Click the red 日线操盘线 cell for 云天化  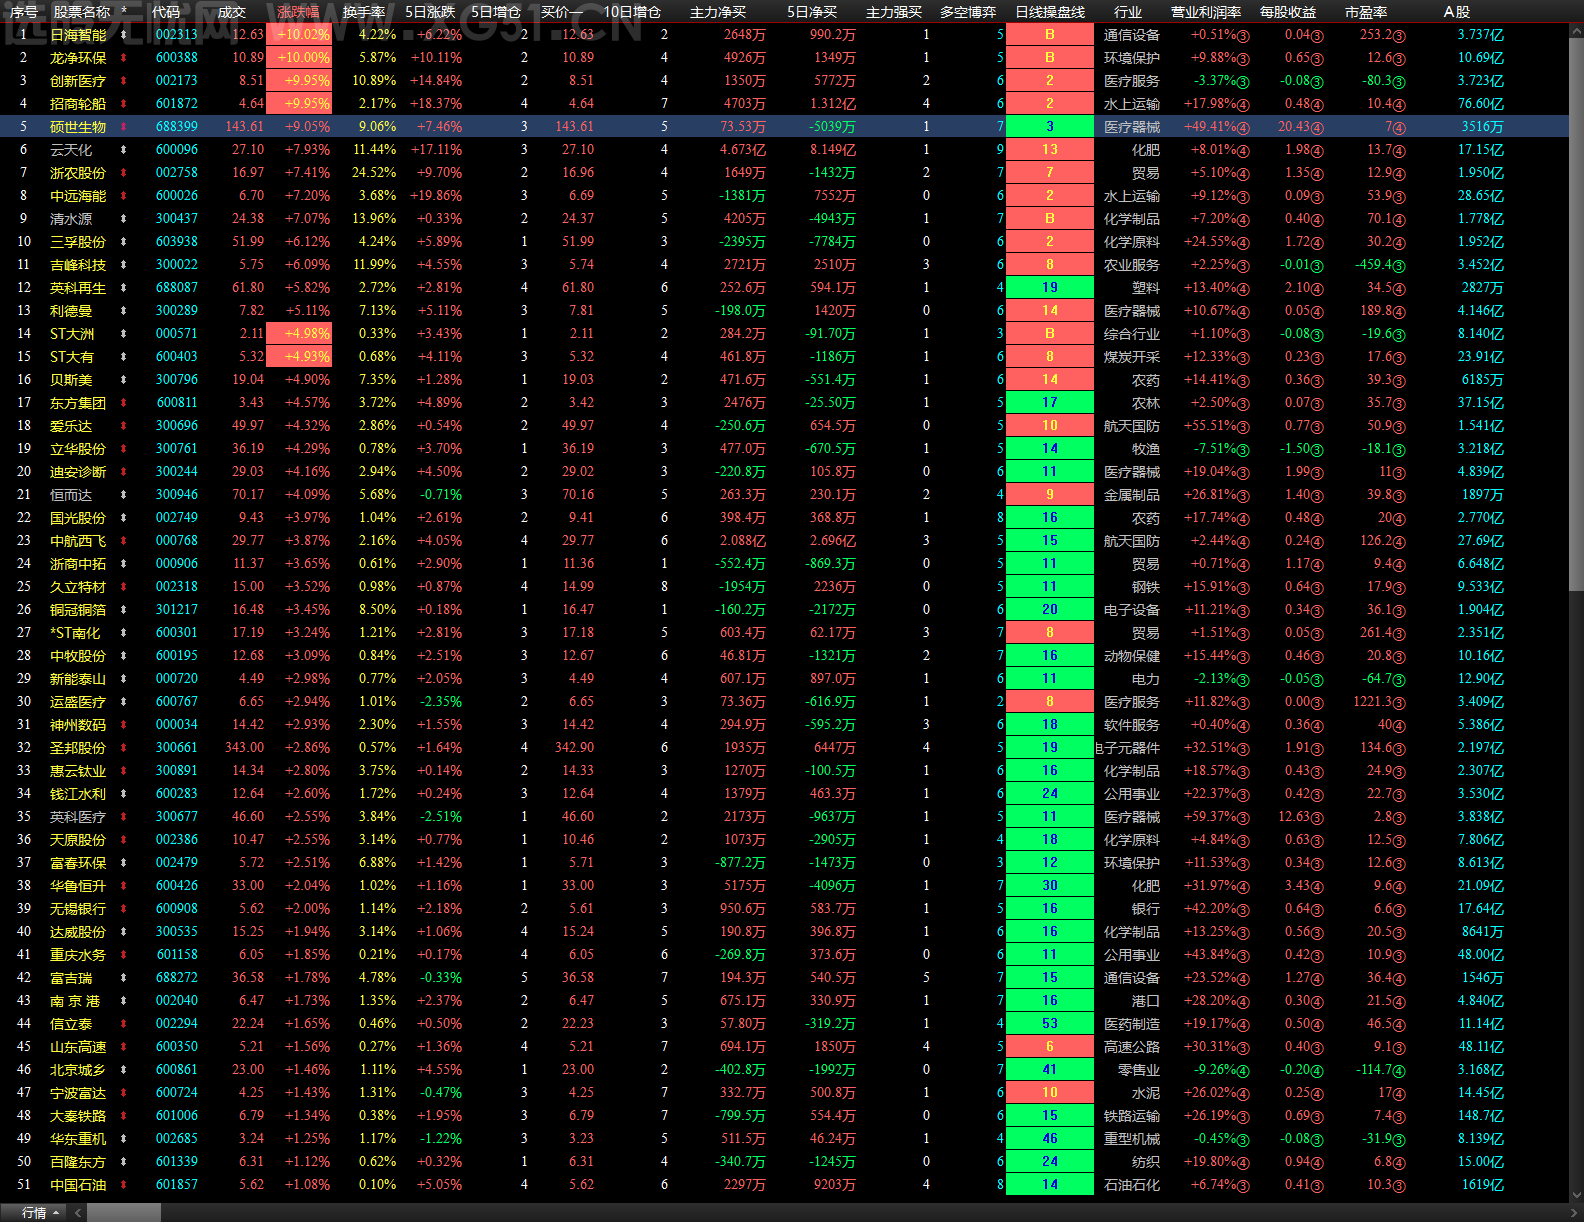tap(1049, 150)
